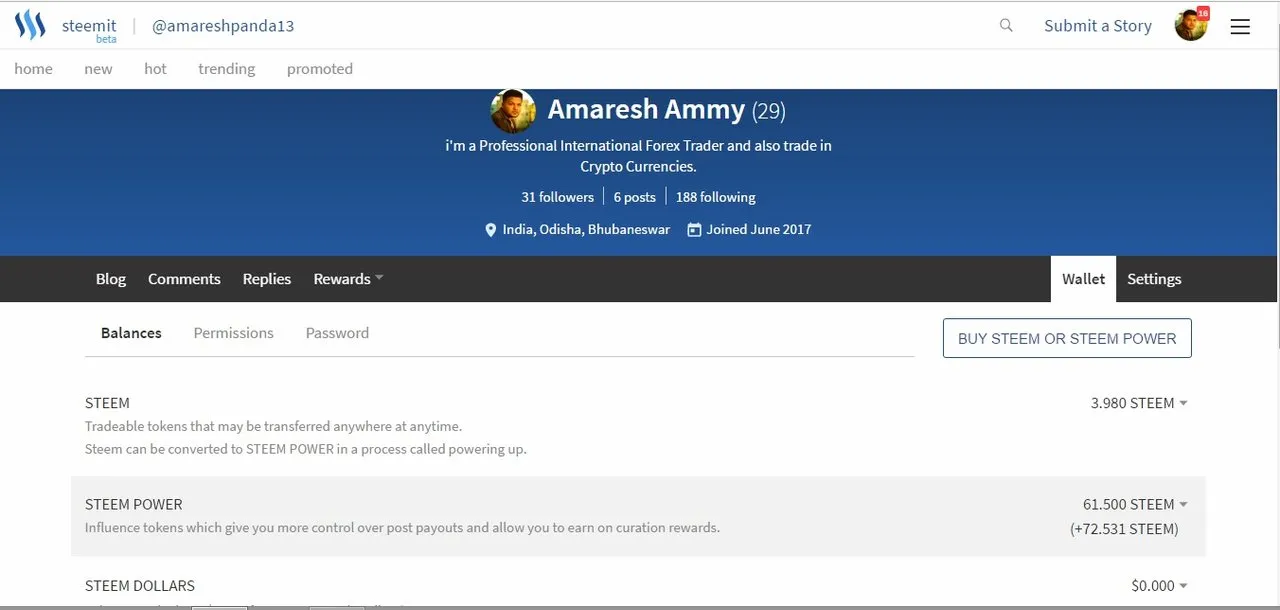Image resolution: width=1280 pixels, height=610 pixels.
Task: Switch to the Blog tab
Action: [x=111, y=279]
